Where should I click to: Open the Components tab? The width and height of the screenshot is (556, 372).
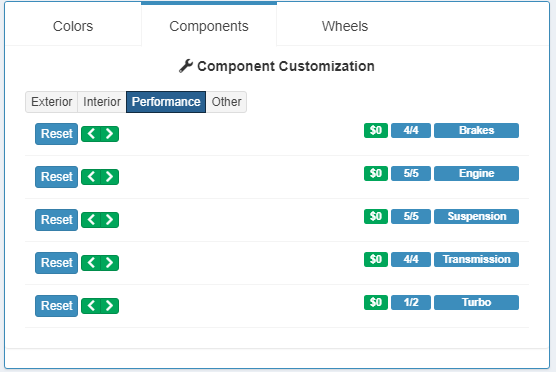point(209,26)
